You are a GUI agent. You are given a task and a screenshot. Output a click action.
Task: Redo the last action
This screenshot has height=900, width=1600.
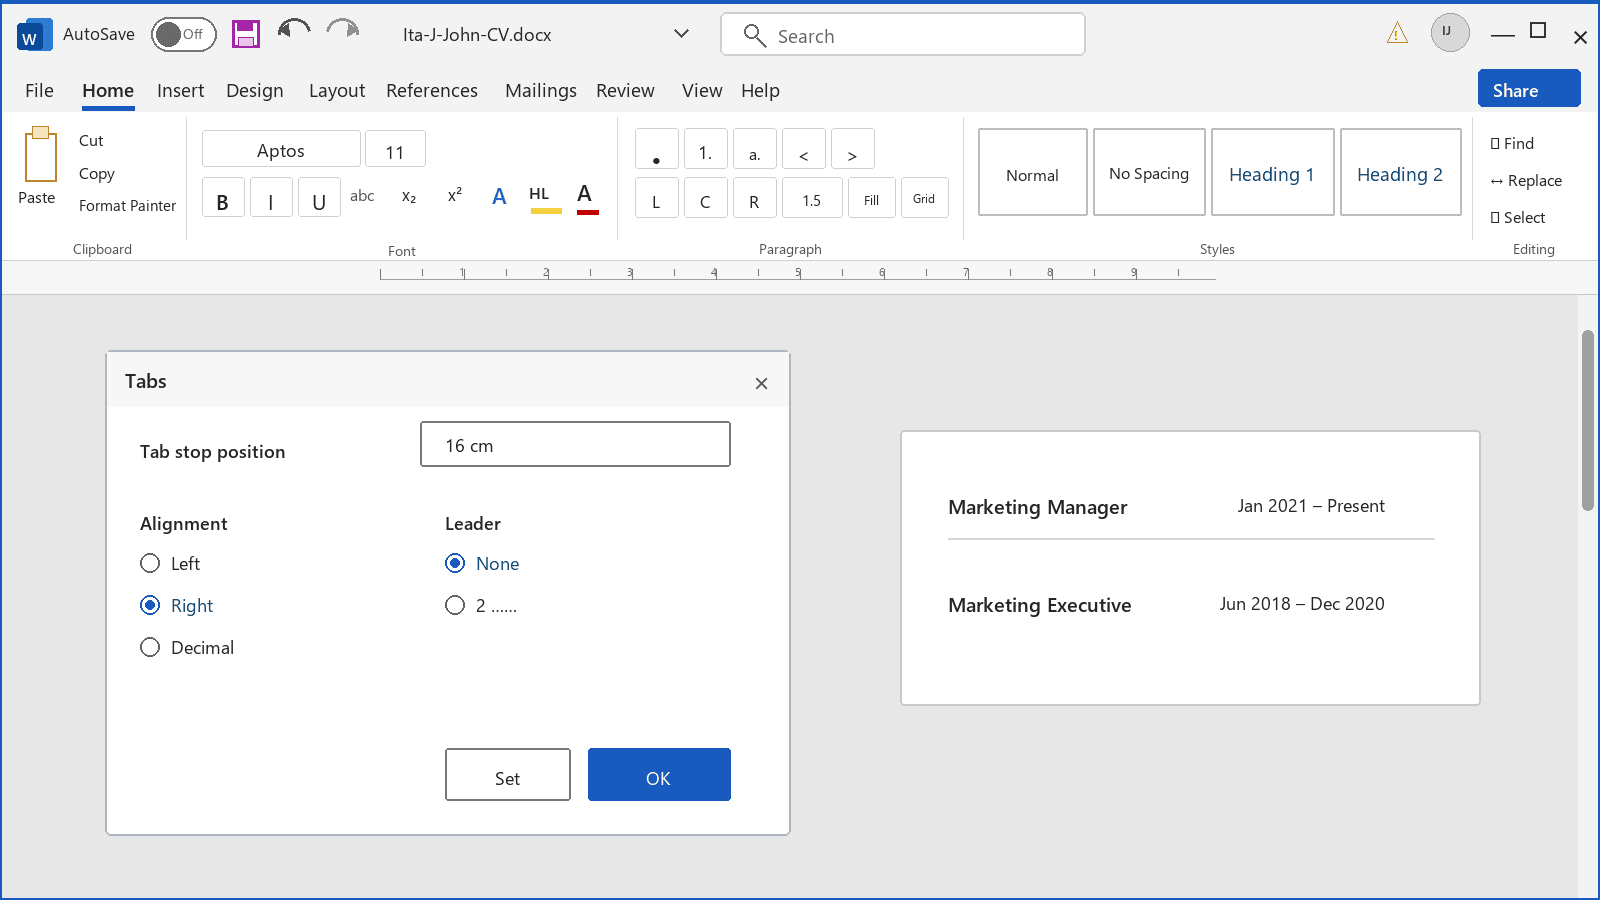pos(343,30)
